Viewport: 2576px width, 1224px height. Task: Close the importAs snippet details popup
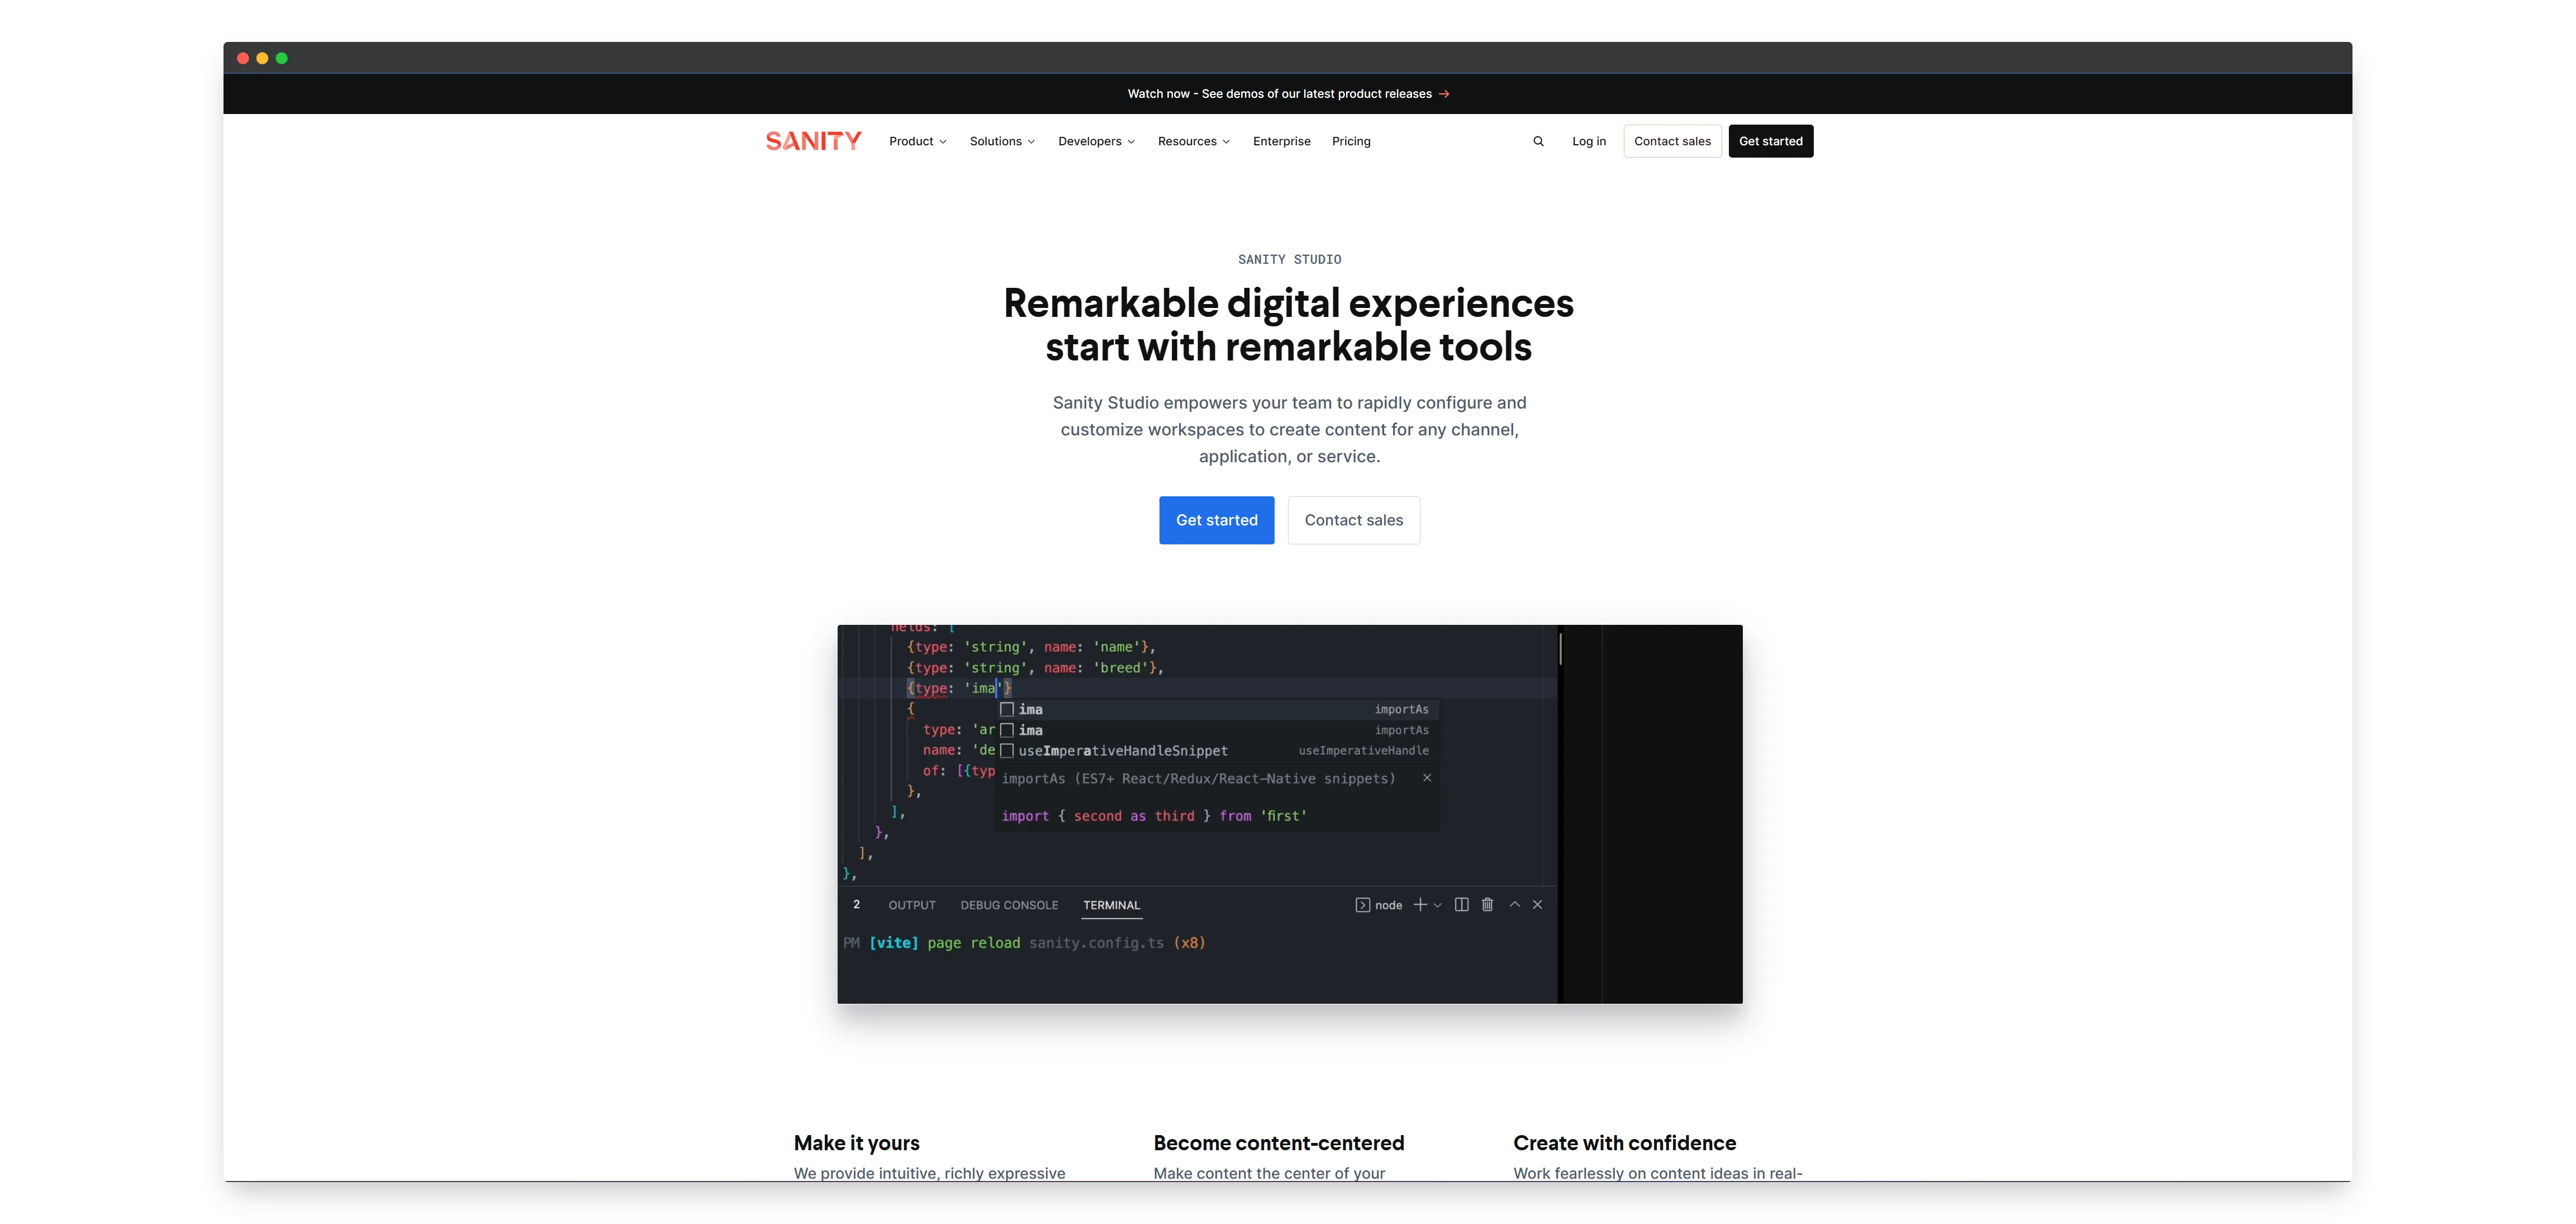(1427, 778)
